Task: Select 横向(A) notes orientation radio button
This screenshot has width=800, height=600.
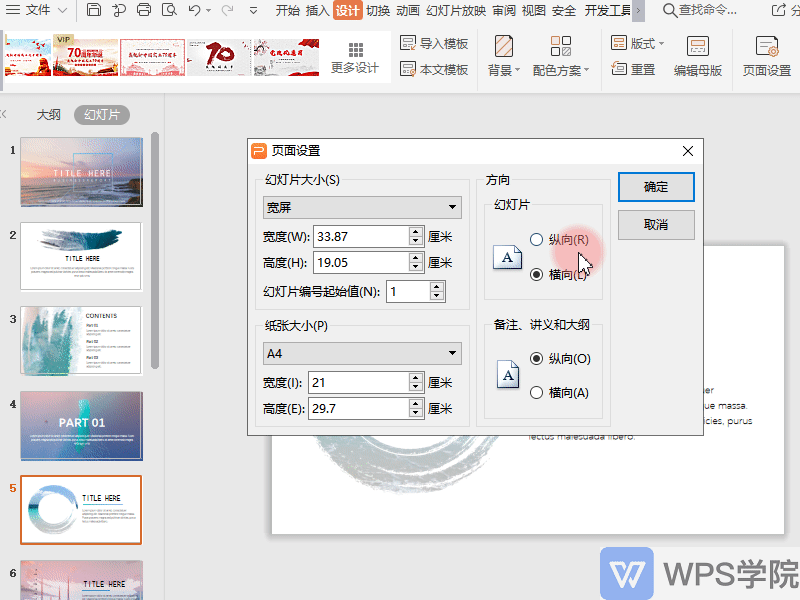Action: pyautogui.click(x=539, y=392)
